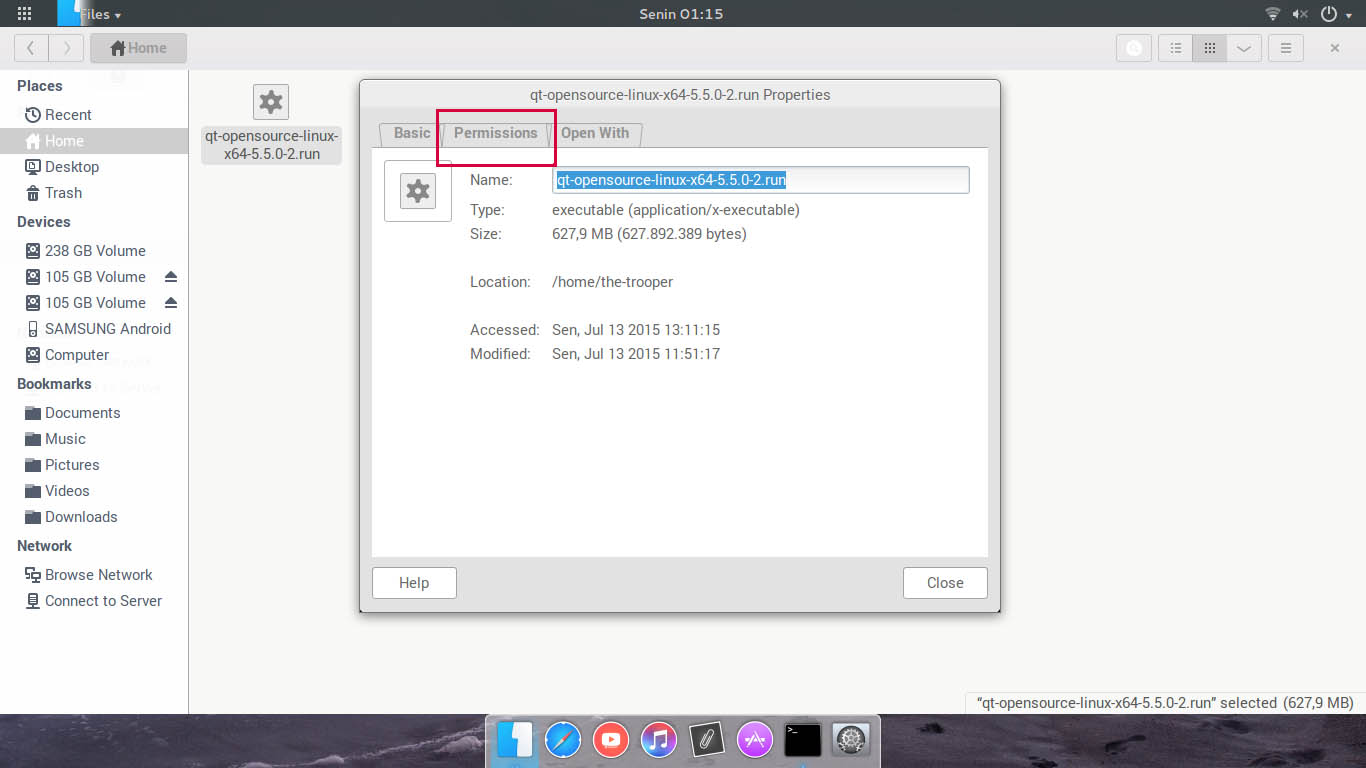The height and width of the screenshot is (768, 1366).
Task: Open the hamburger menu in Files toolbar
Action: coord(1285,48)
